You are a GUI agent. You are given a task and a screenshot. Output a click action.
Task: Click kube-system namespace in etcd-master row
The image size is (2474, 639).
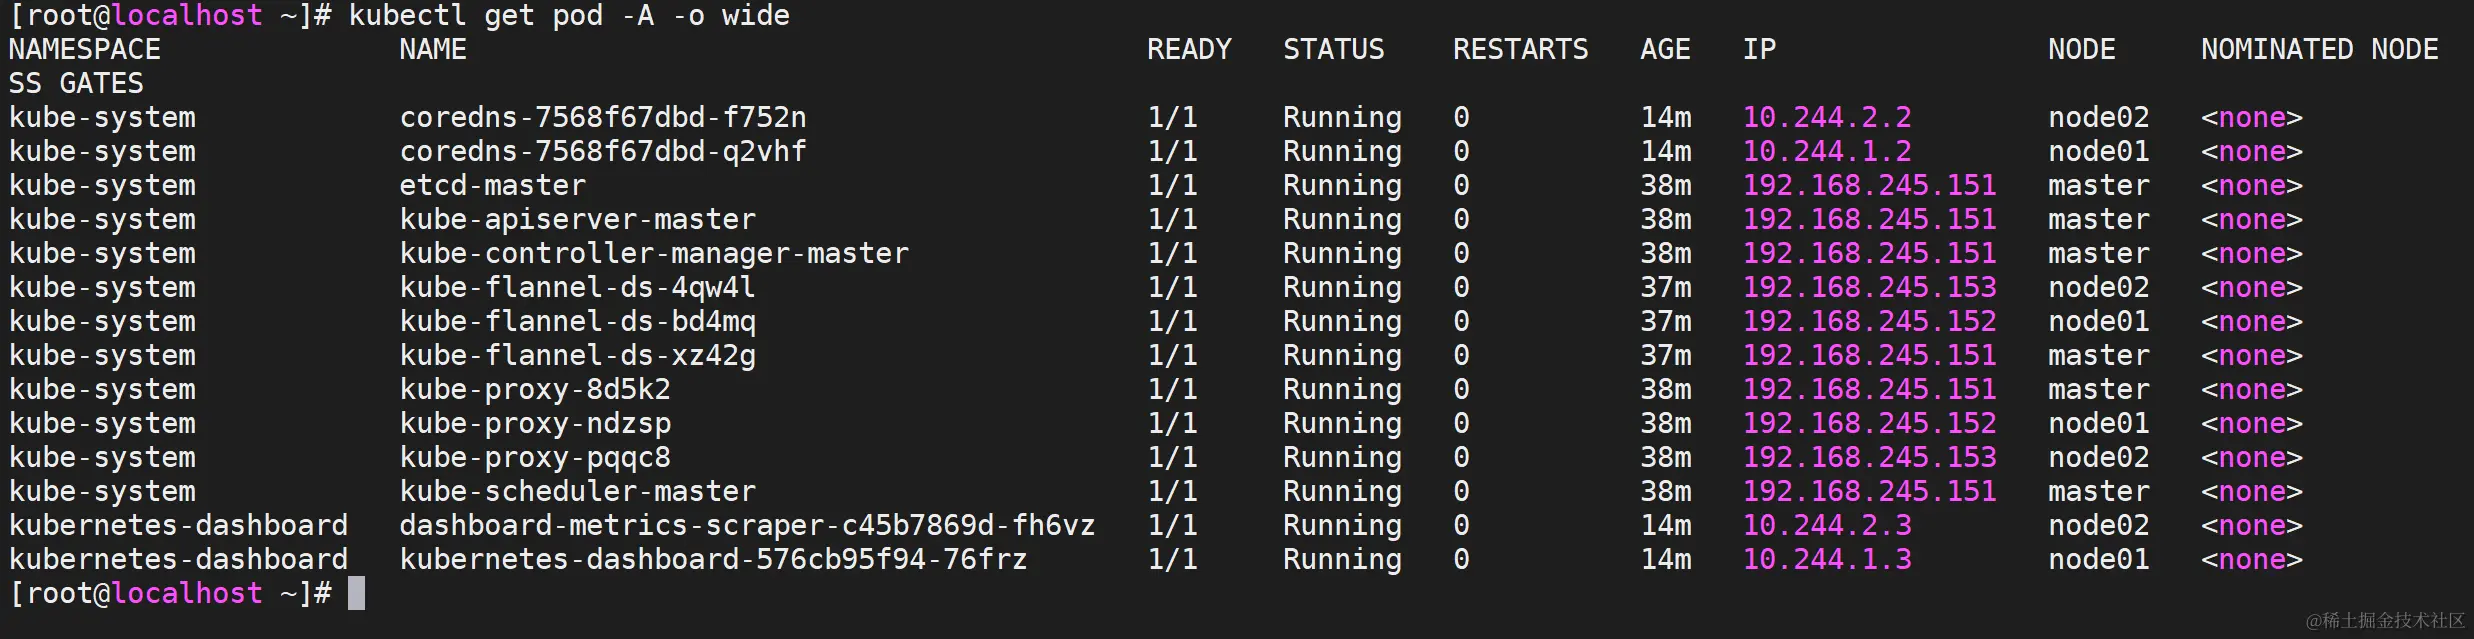point(102,185)
